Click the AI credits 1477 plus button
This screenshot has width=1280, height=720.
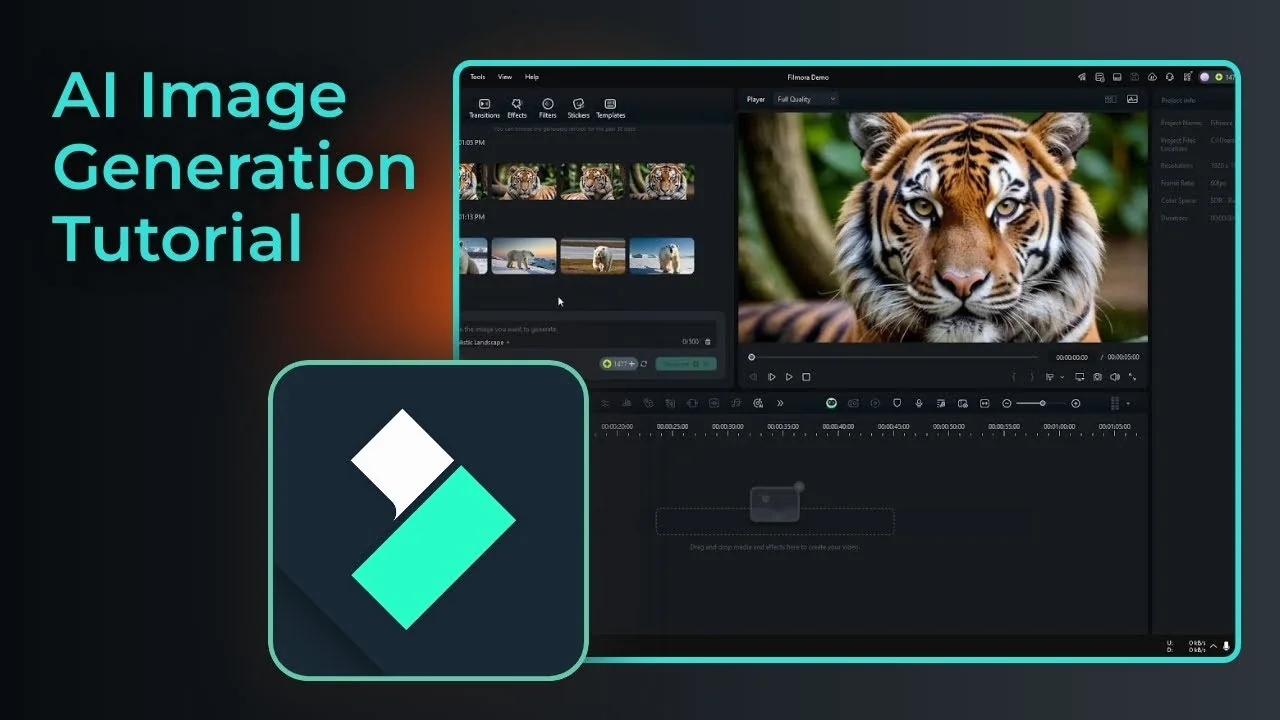tap(619, 364)
